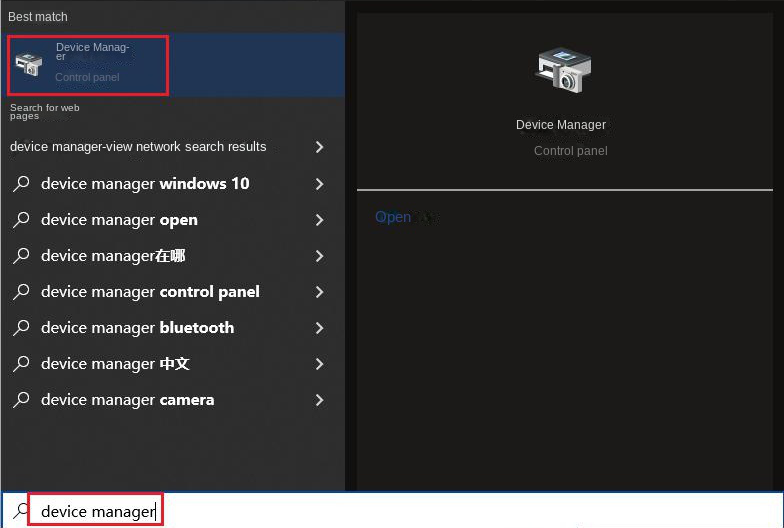Screen dimensions: 784x528
Task: Click the Open link in the preview pane
Action: 392,217
